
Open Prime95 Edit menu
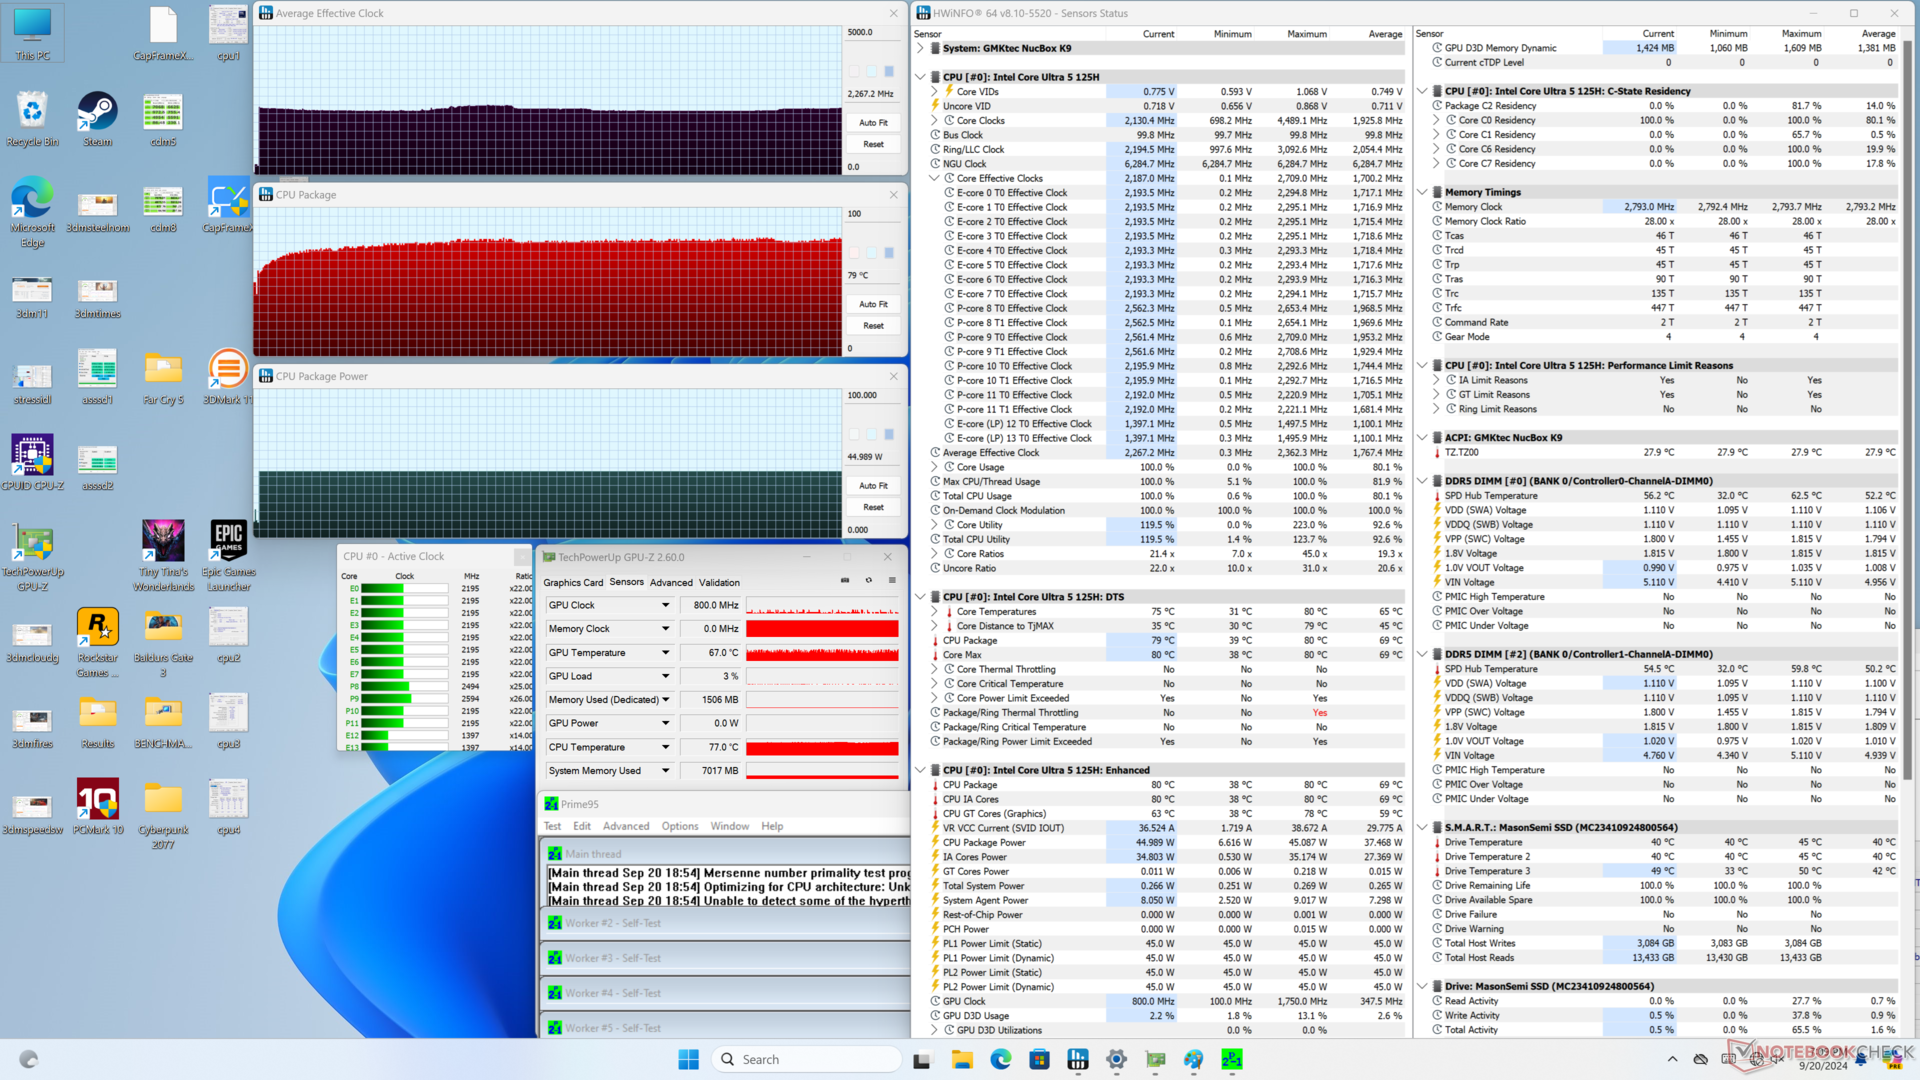click(582, 826)
